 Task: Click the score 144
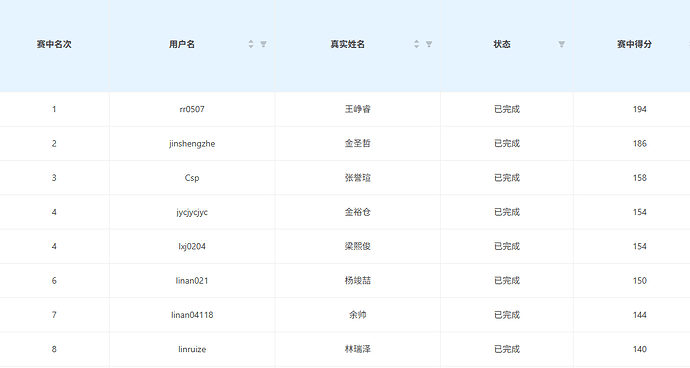639,315
